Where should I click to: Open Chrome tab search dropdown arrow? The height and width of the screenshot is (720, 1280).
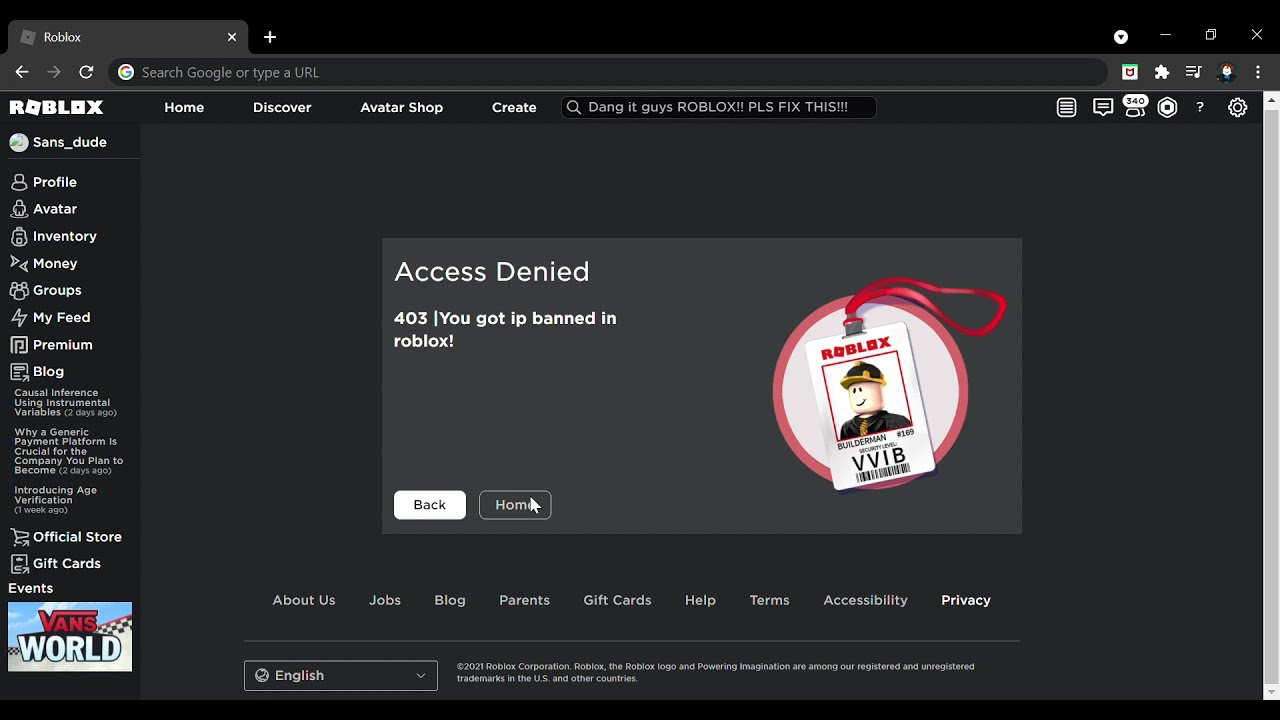(1121, 37)
